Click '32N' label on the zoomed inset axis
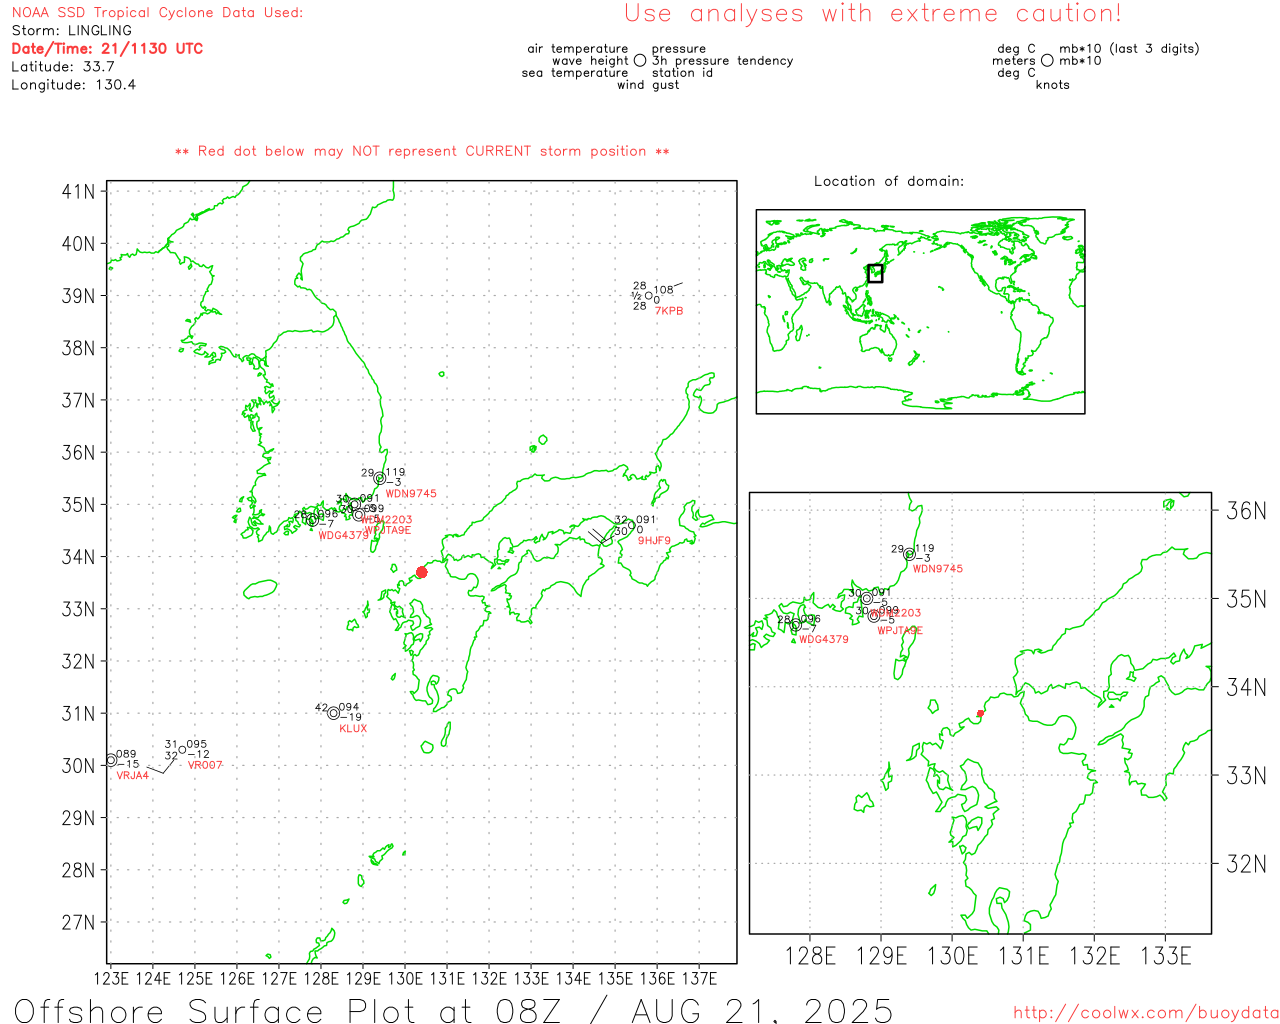The image size is (1280, 1024). point(1246,864)
